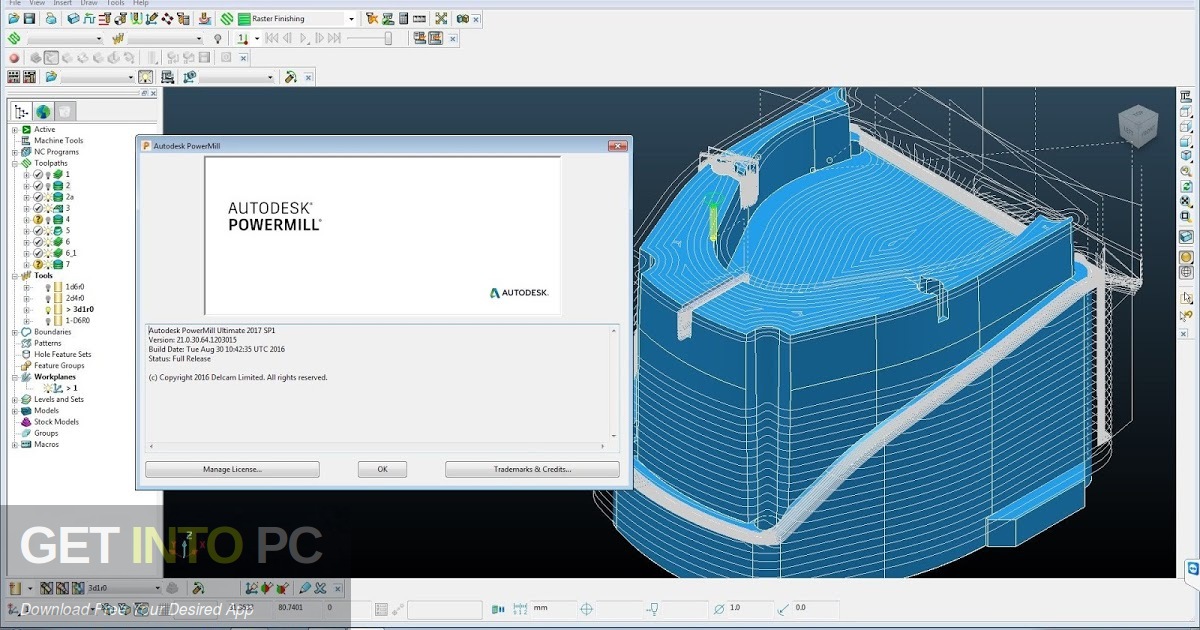Click the Save project floppy icon

pos(29,18)
